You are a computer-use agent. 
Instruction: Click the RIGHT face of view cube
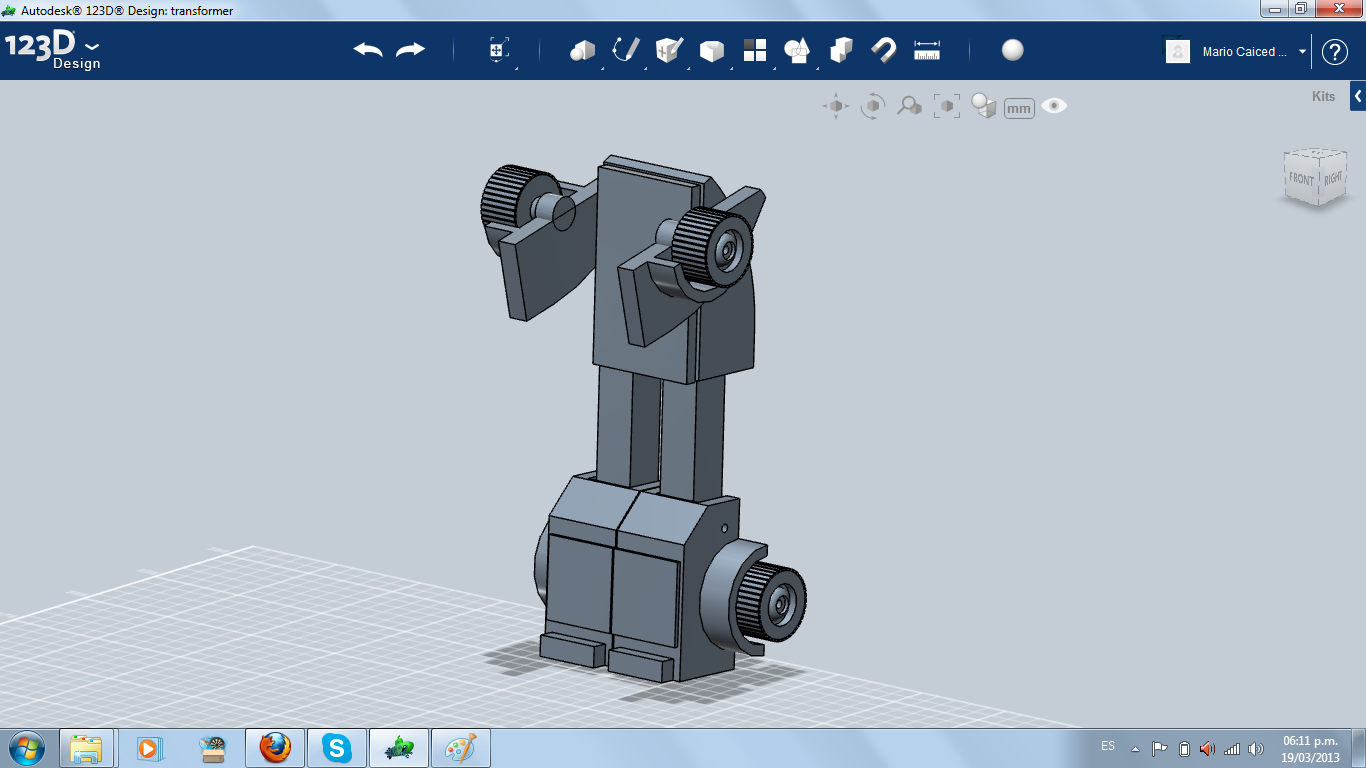point(1333,178)
